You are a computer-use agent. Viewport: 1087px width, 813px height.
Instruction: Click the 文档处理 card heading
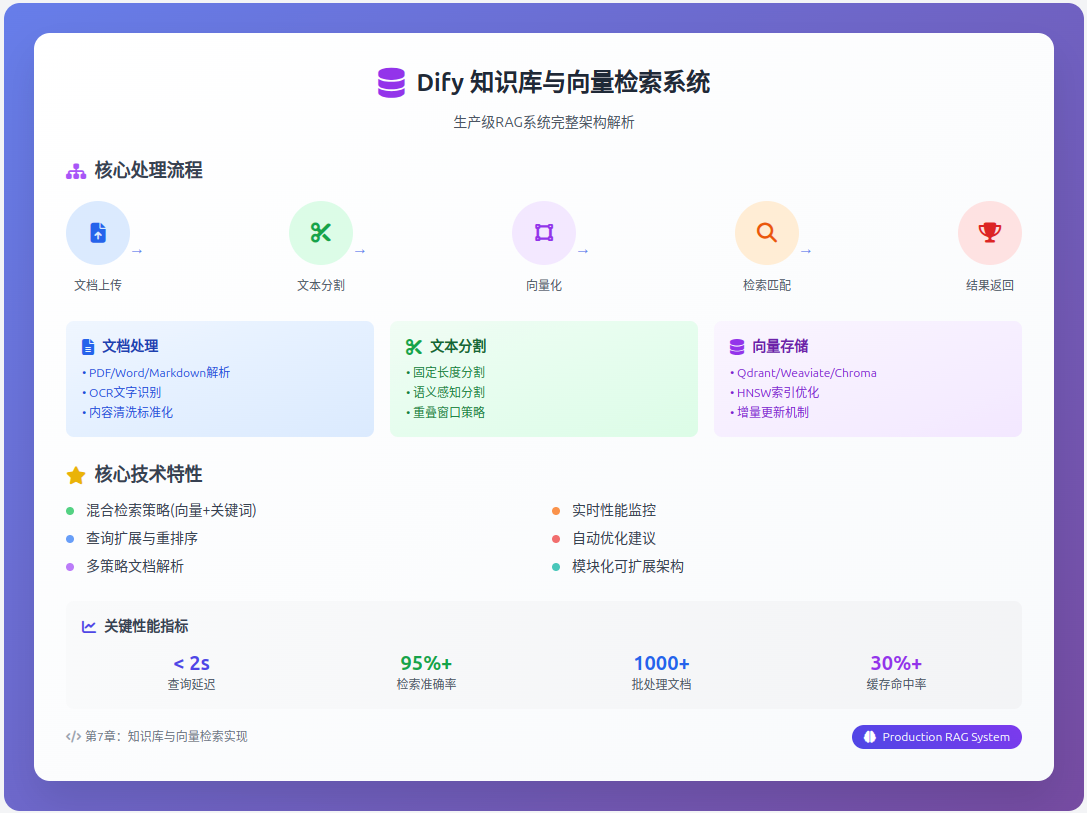tap(130, 347)
